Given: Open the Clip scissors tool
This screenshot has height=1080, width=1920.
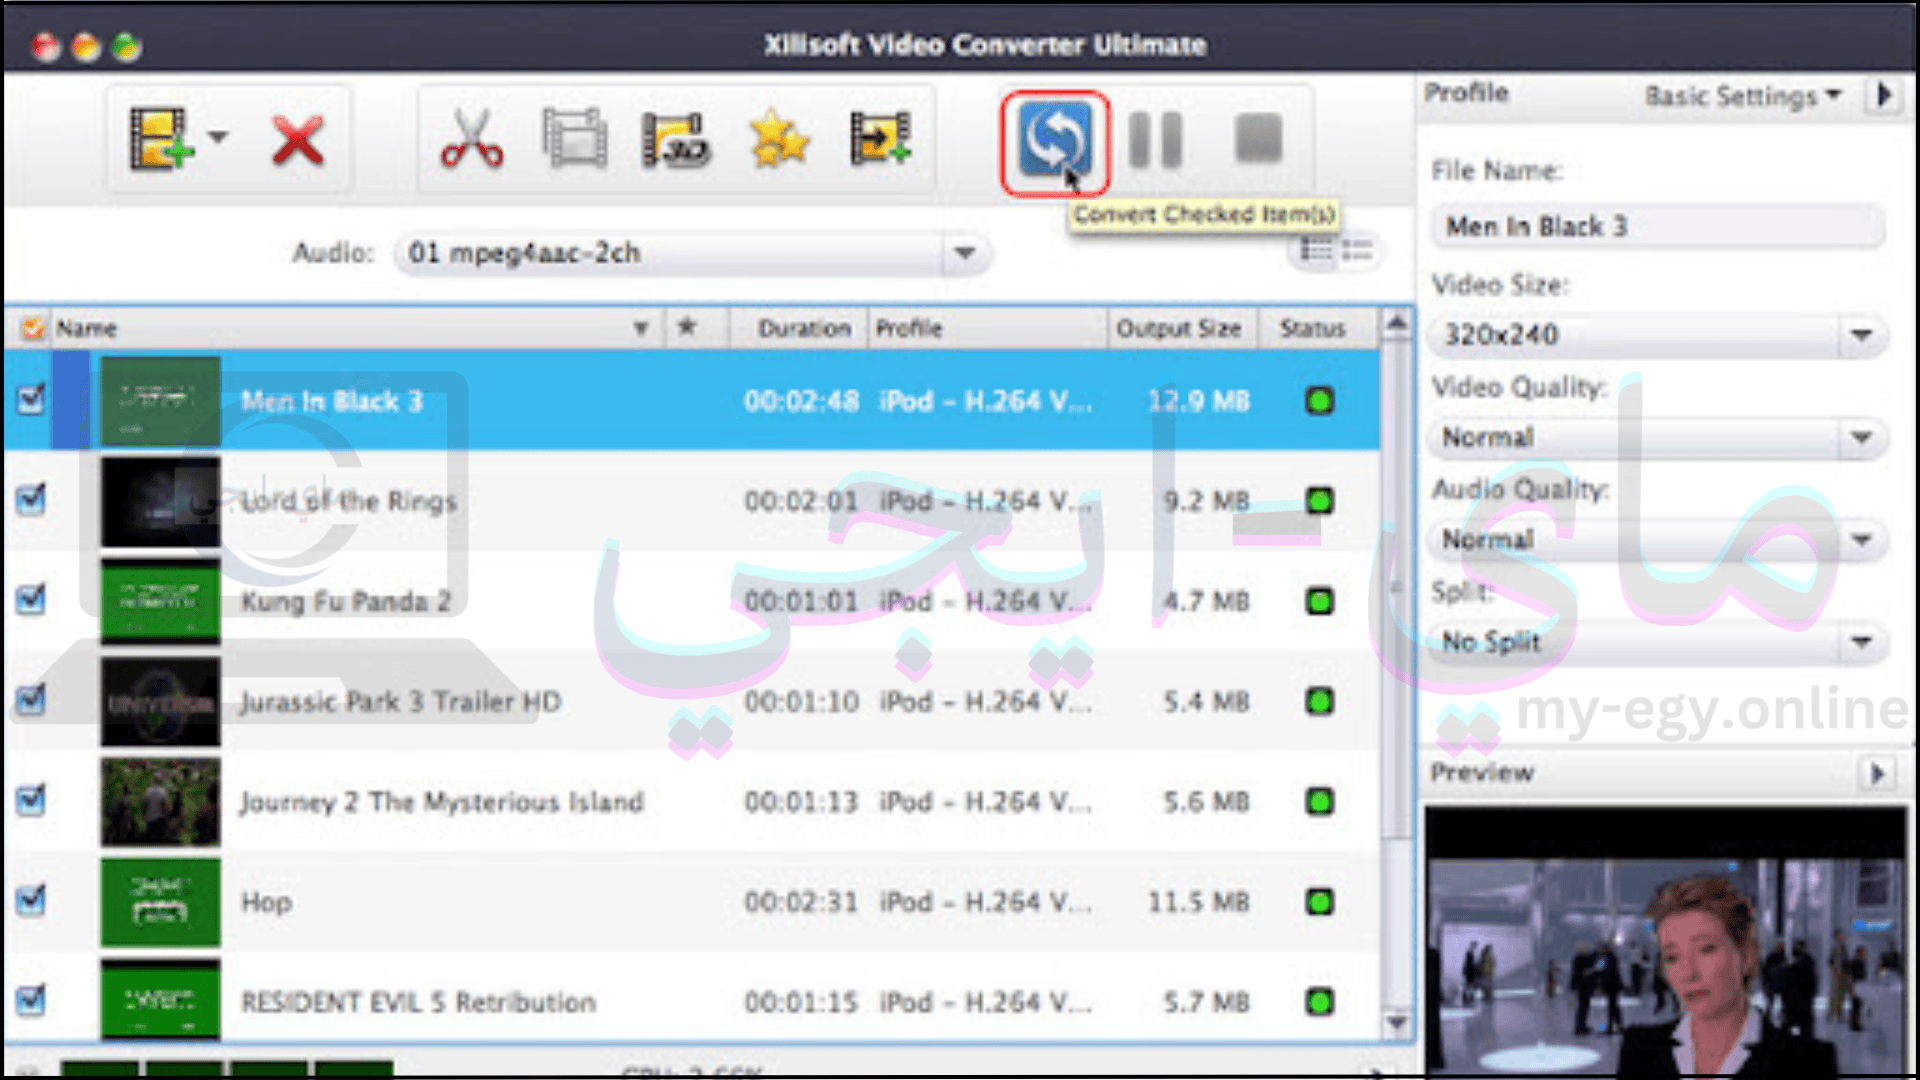Looking at the screenshot, I should [471, 139].
